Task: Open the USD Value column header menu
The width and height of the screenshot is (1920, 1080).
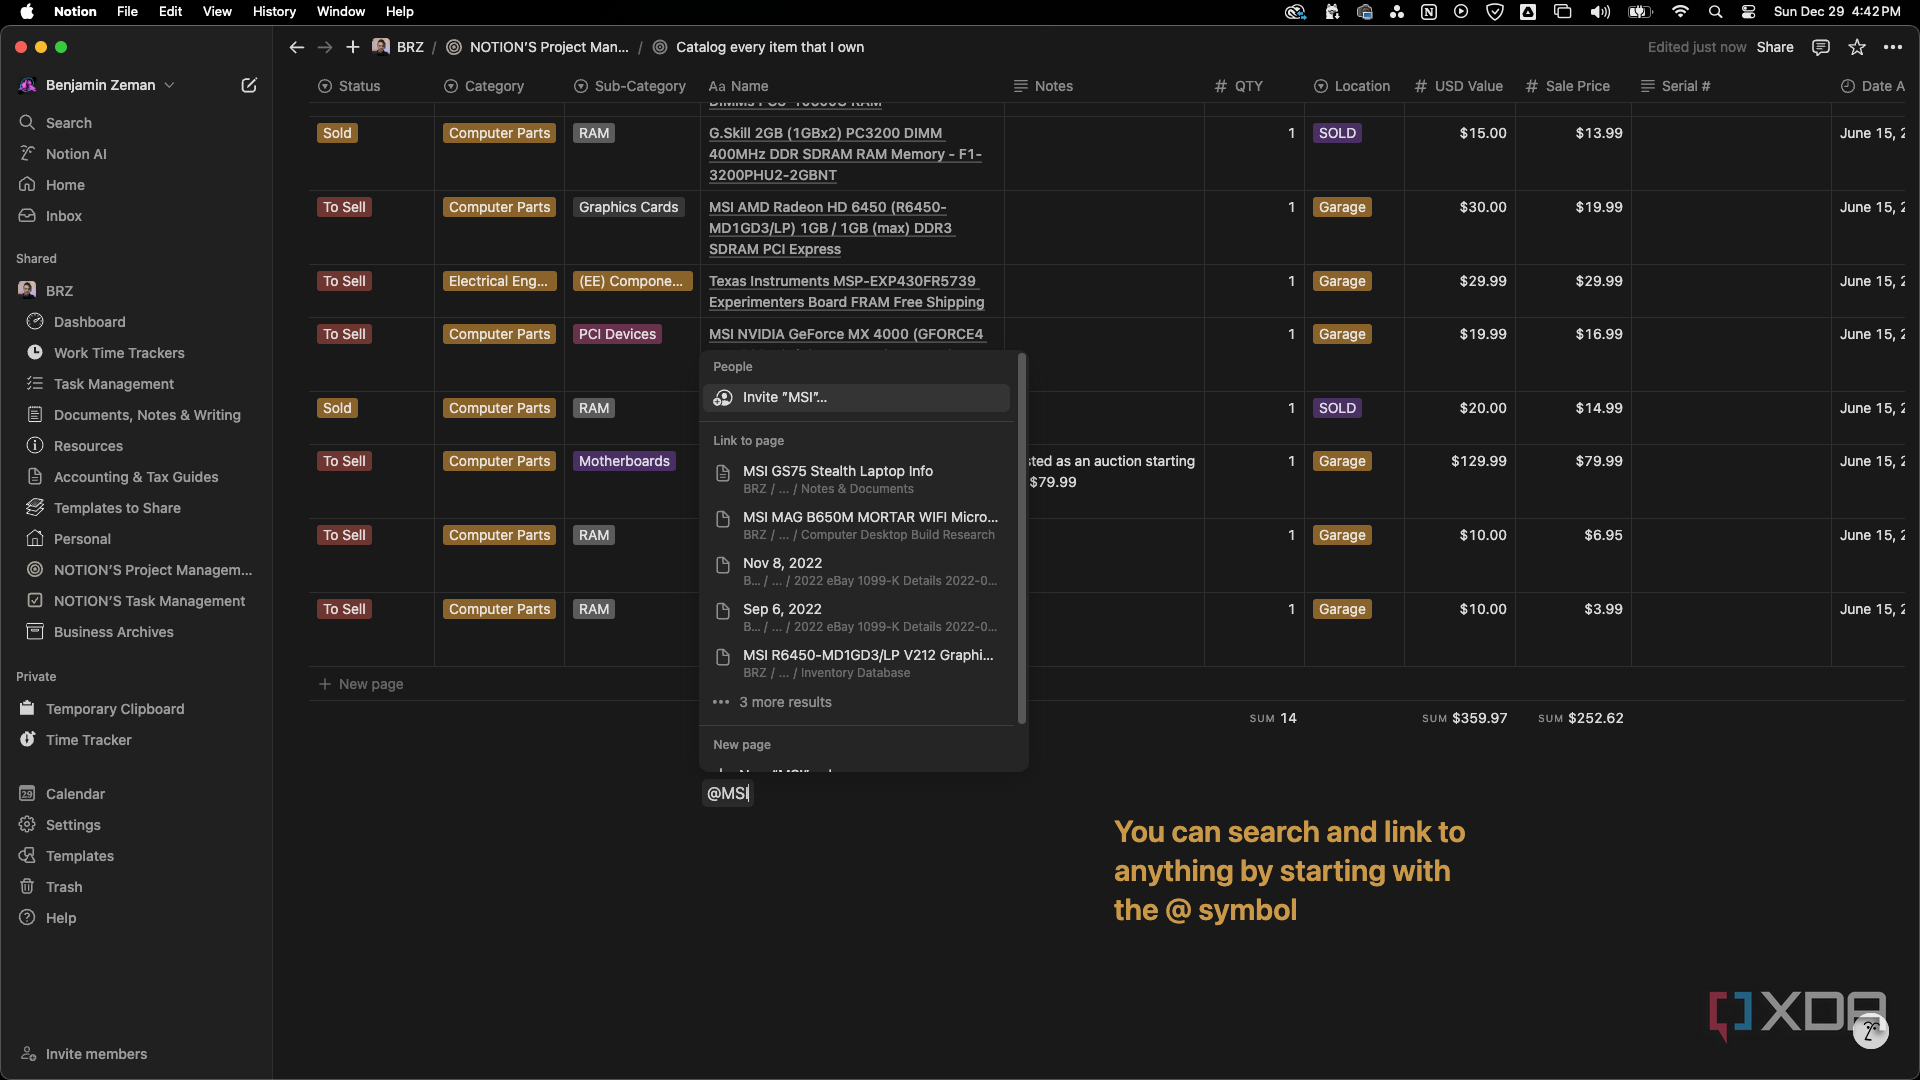Action: click(1458, 86)
